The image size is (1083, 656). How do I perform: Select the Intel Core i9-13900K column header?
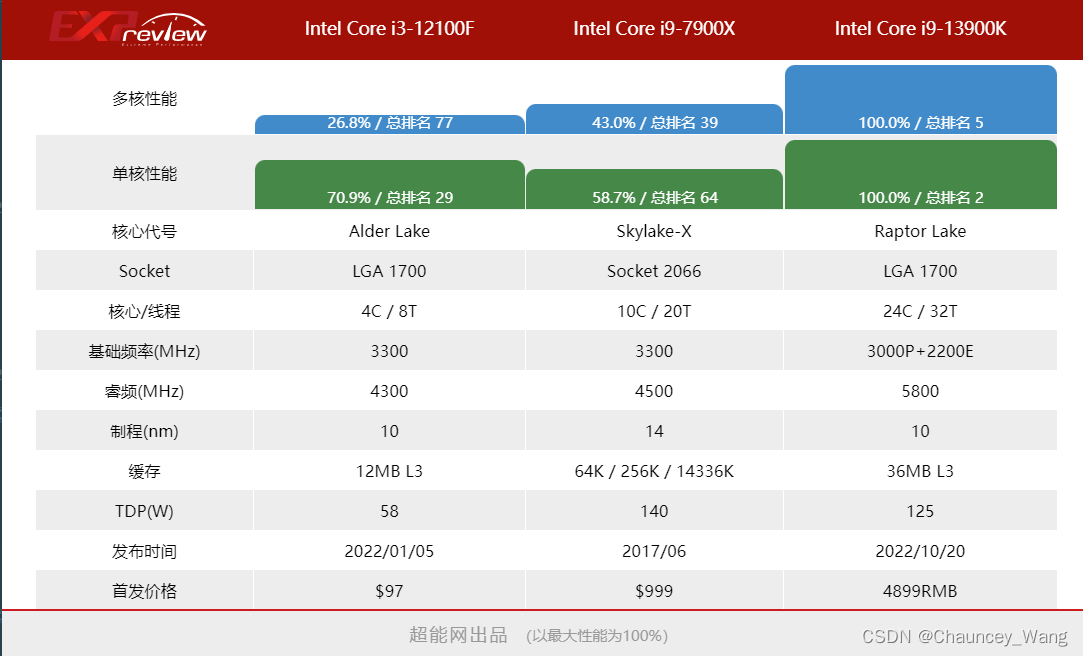coord(920,28)
